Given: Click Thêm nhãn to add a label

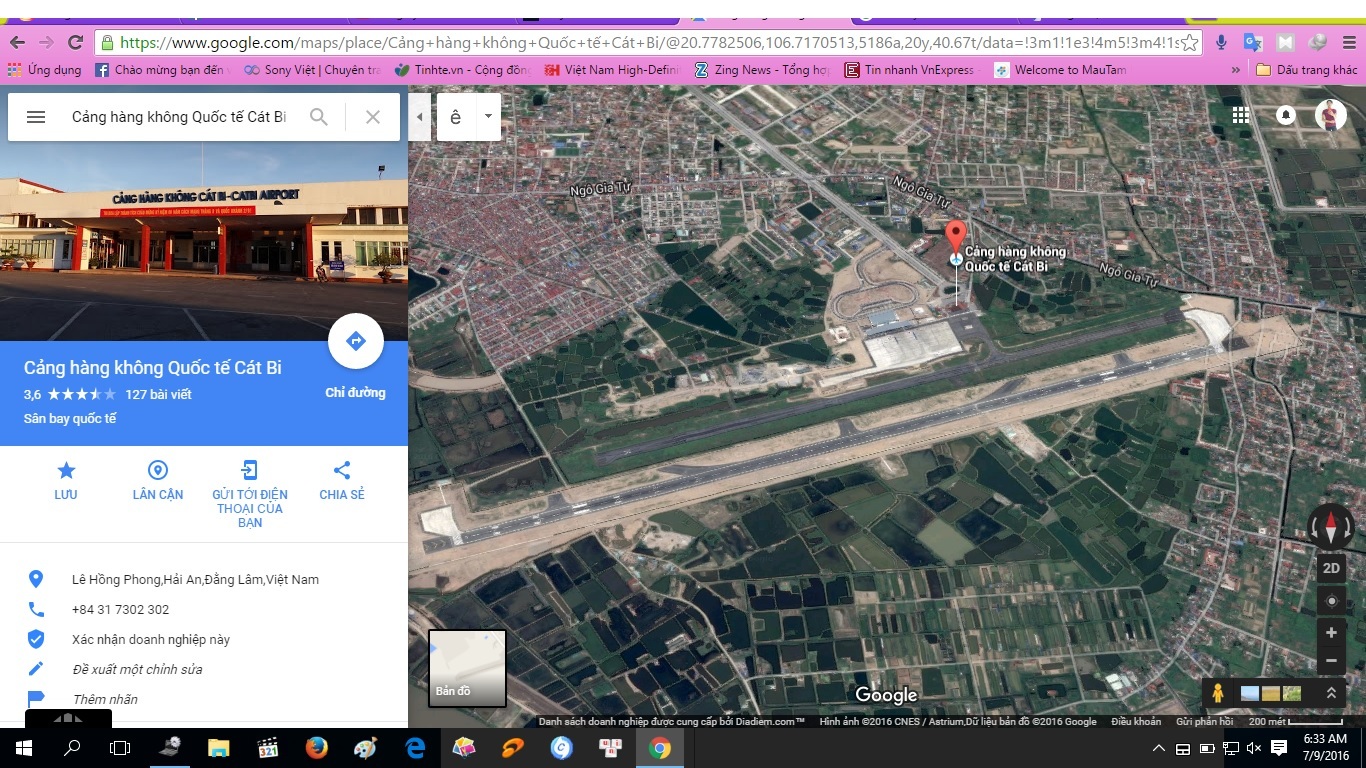Looking at the screenshot, I should tap(105, 700).
